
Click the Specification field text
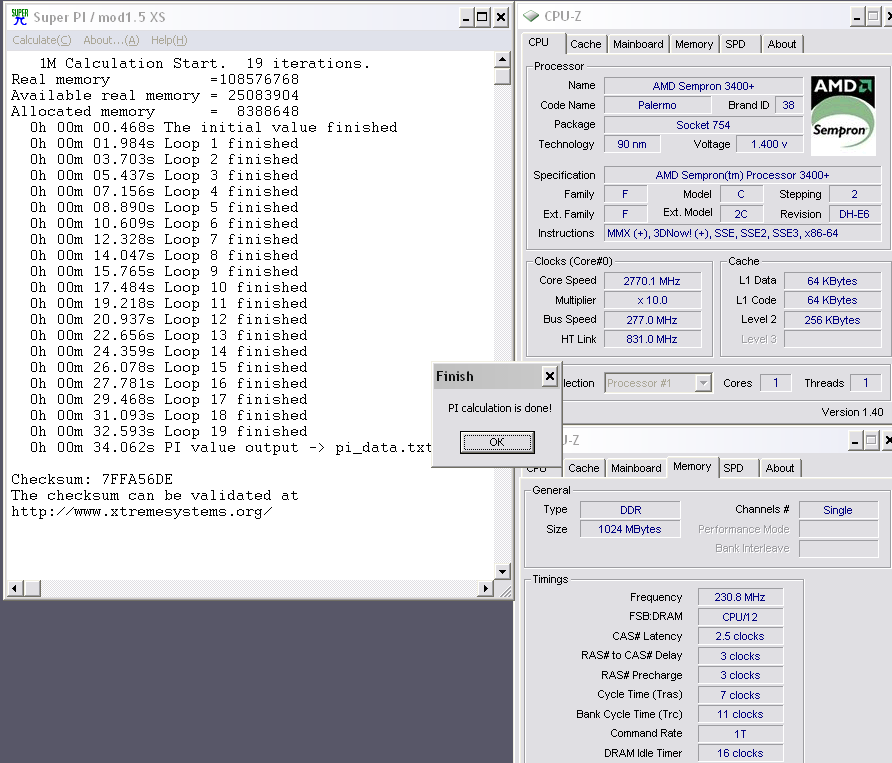pyautogui.click(x=742, y=175)
